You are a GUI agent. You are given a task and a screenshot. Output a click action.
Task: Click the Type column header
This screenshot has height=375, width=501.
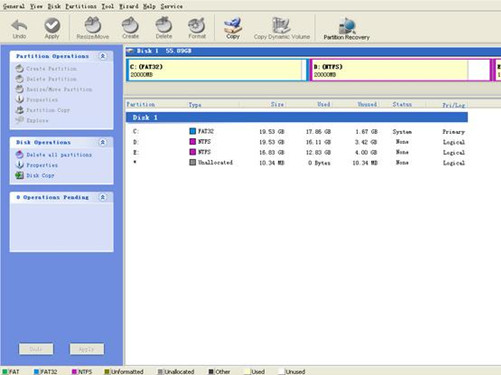pos(195,105)
